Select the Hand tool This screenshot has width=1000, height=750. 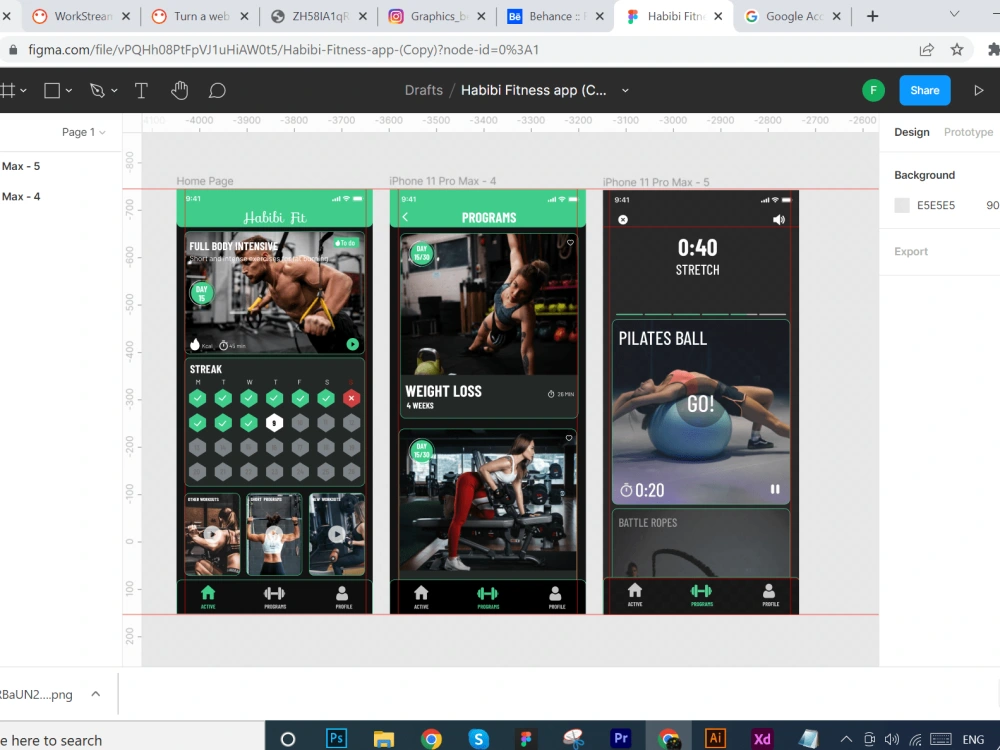pos(180,91)
